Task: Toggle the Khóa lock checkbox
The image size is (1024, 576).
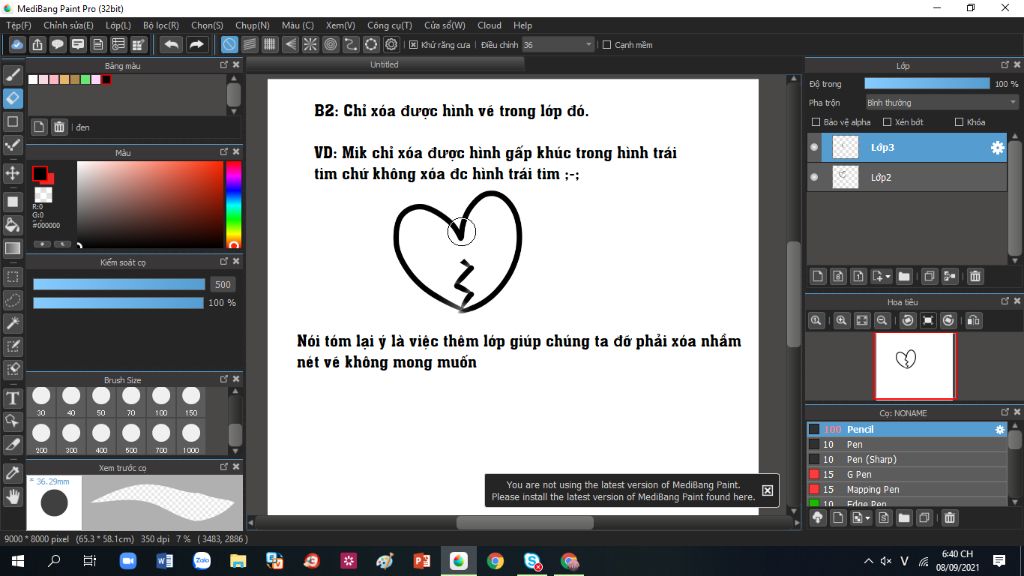Action: 959,122
